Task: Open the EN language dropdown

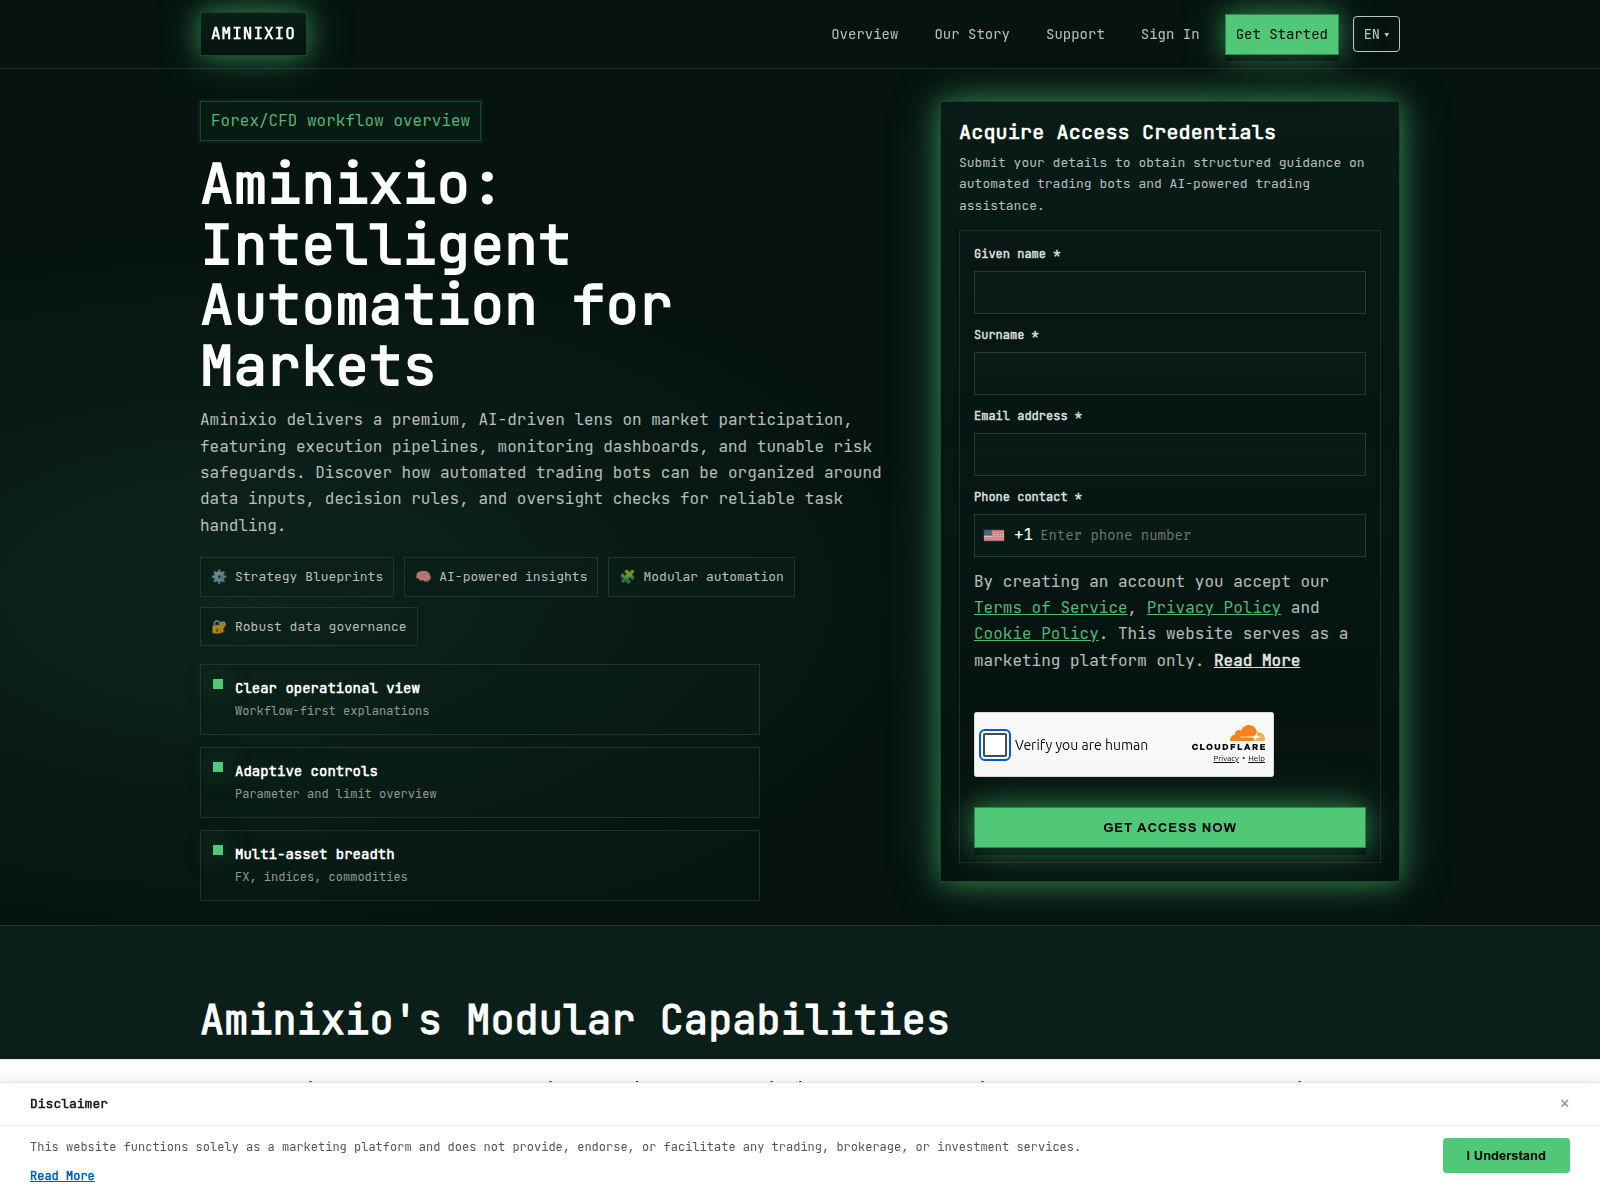Action: coord(1376,34)
